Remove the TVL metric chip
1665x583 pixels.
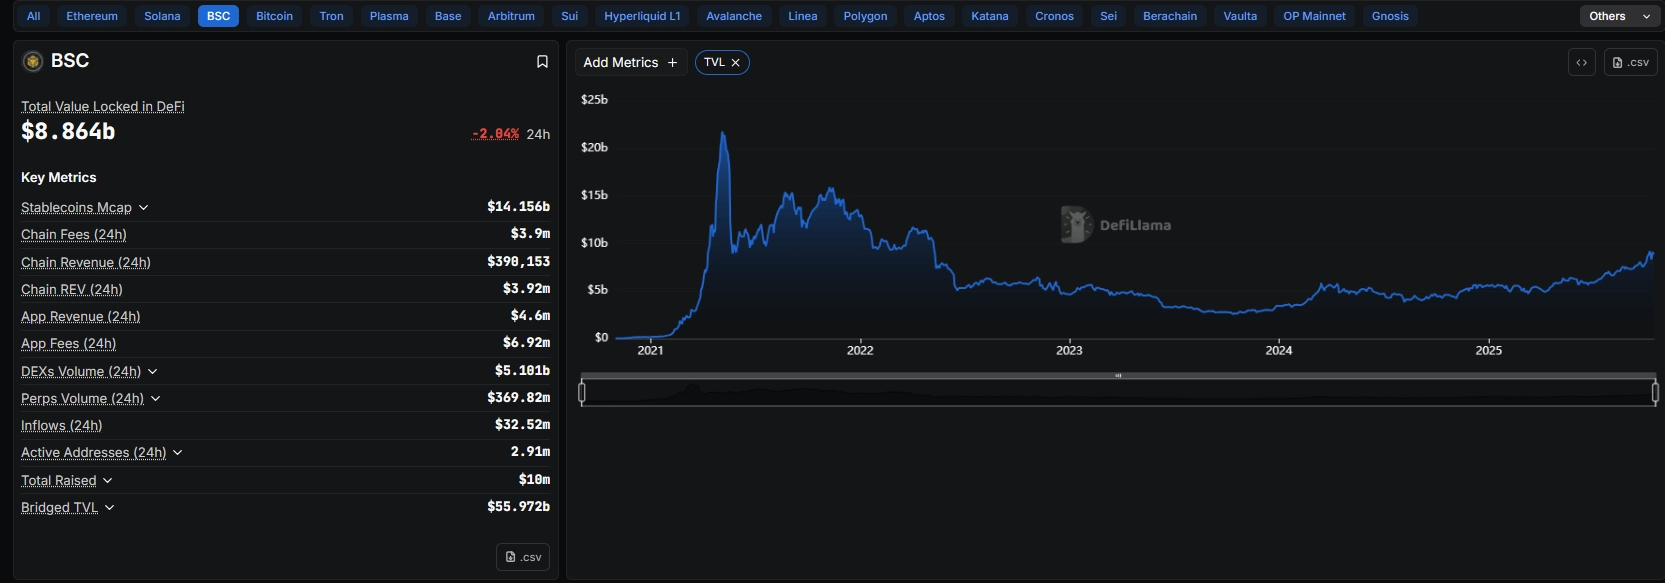click(736, 63)
